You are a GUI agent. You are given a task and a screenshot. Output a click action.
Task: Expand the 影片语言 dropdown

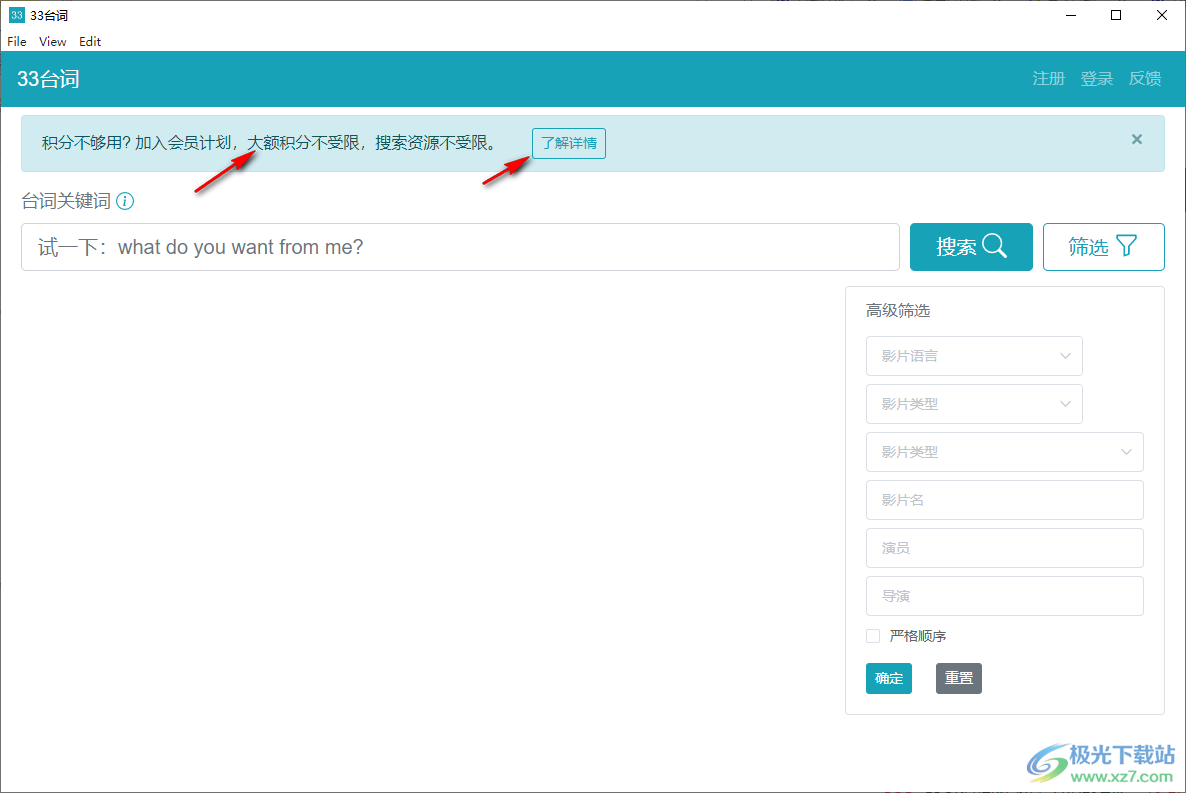tap(974, 356)
